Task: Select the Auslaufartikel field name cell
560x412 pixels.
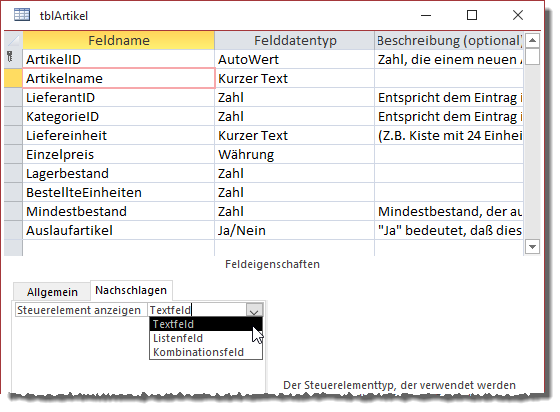Action: (119, 230)
